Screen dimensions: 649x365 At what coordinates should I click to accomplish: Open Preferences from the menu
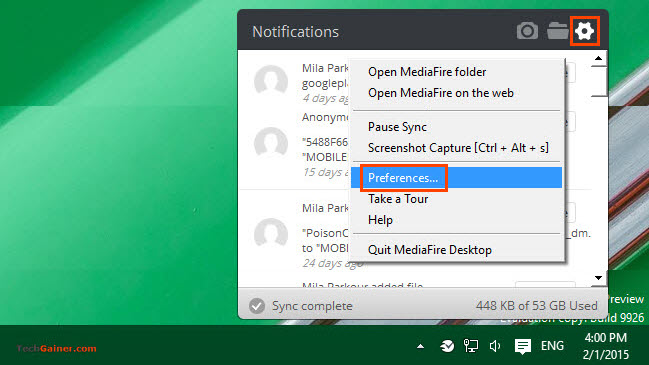coord(457,178)
